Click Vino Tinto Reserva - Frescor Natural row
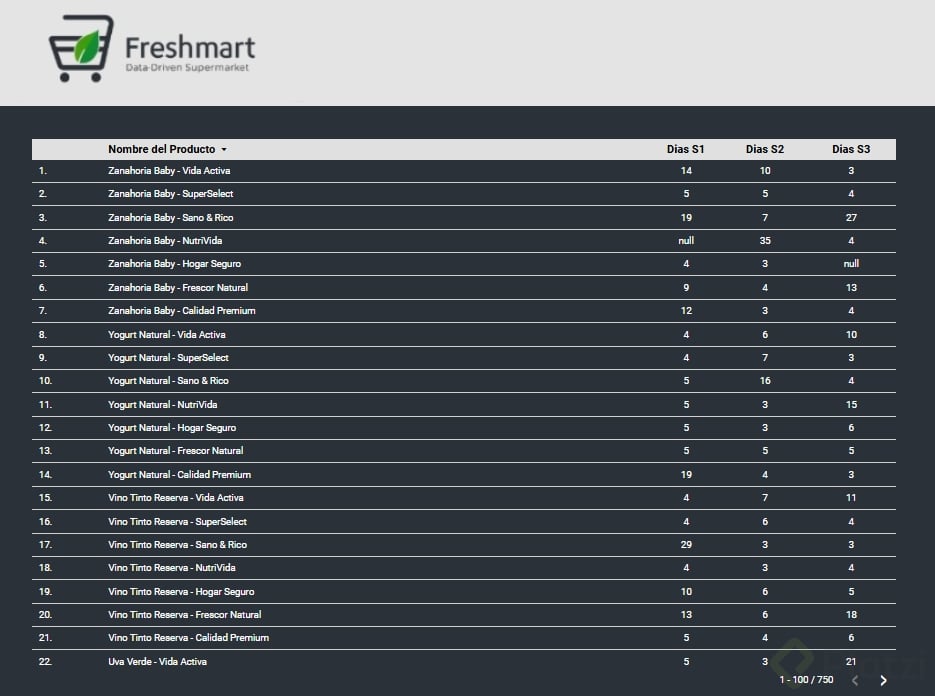This screenshot has width=935, height=696. (x=184, y=615)
